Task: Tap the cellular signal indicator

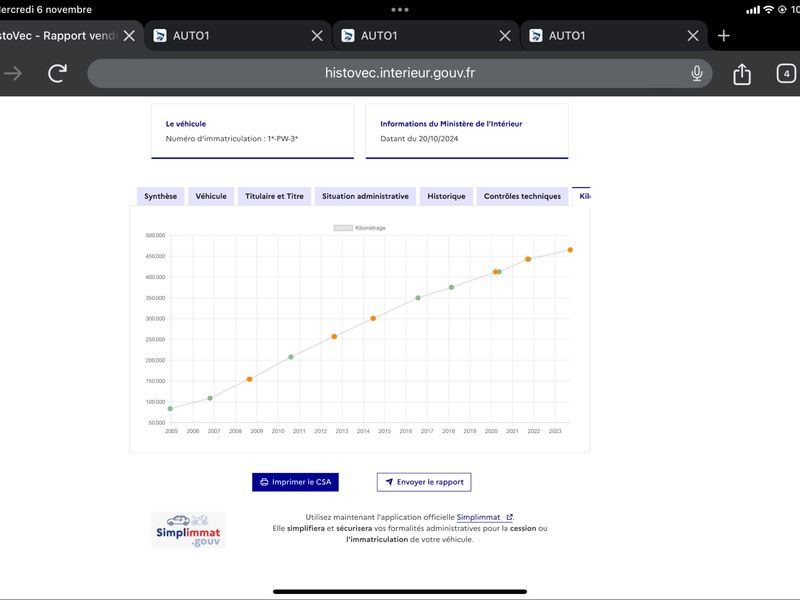Action: 753,10
